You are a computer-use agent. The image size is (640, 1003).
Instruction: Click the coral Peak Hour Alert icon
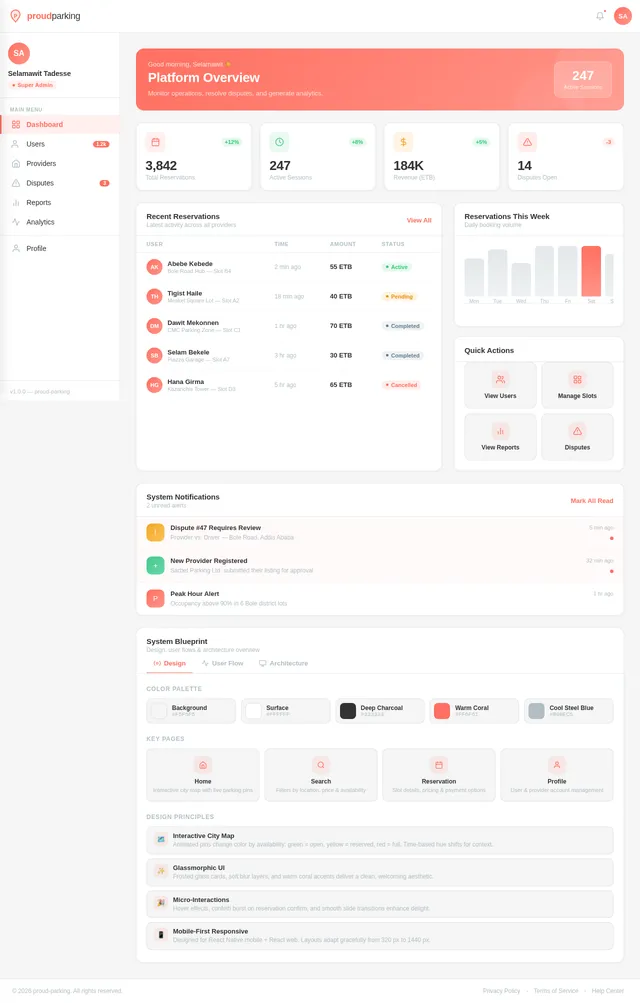[155, 598]
